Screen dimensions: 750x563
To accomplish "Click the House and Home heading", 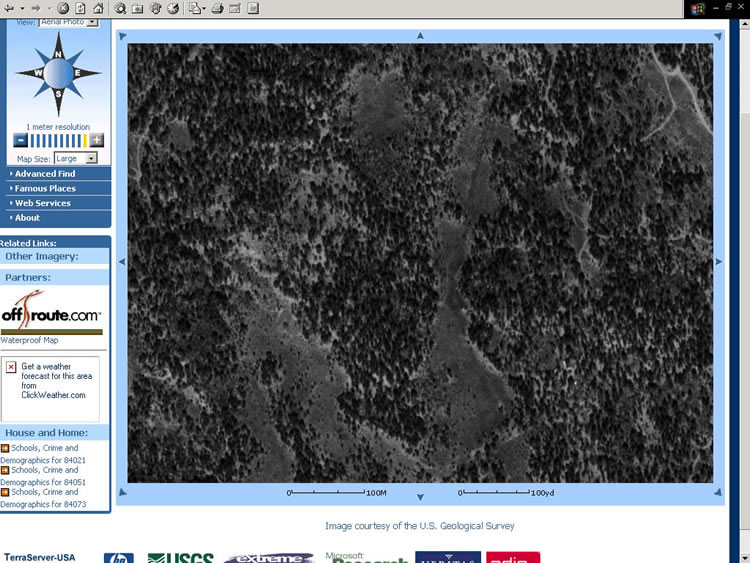I will tap(46, 433).
